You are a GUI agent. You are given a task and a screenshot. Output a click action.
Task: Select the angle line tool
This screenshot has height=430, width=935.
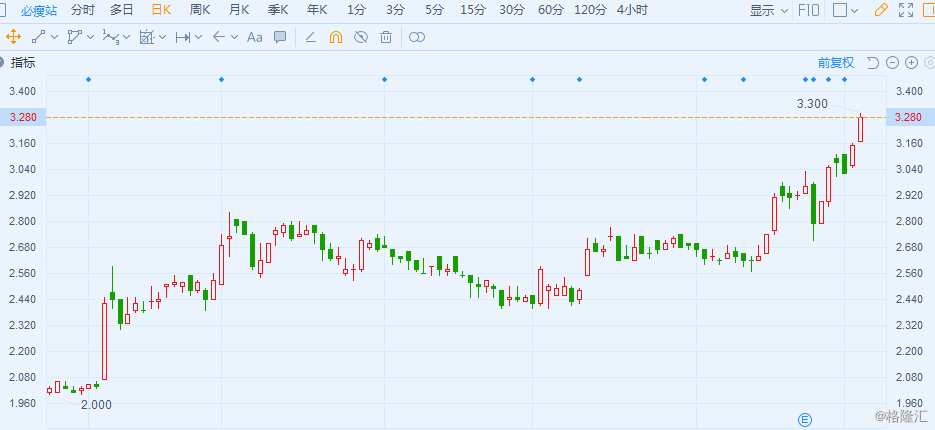coord(311,37)
